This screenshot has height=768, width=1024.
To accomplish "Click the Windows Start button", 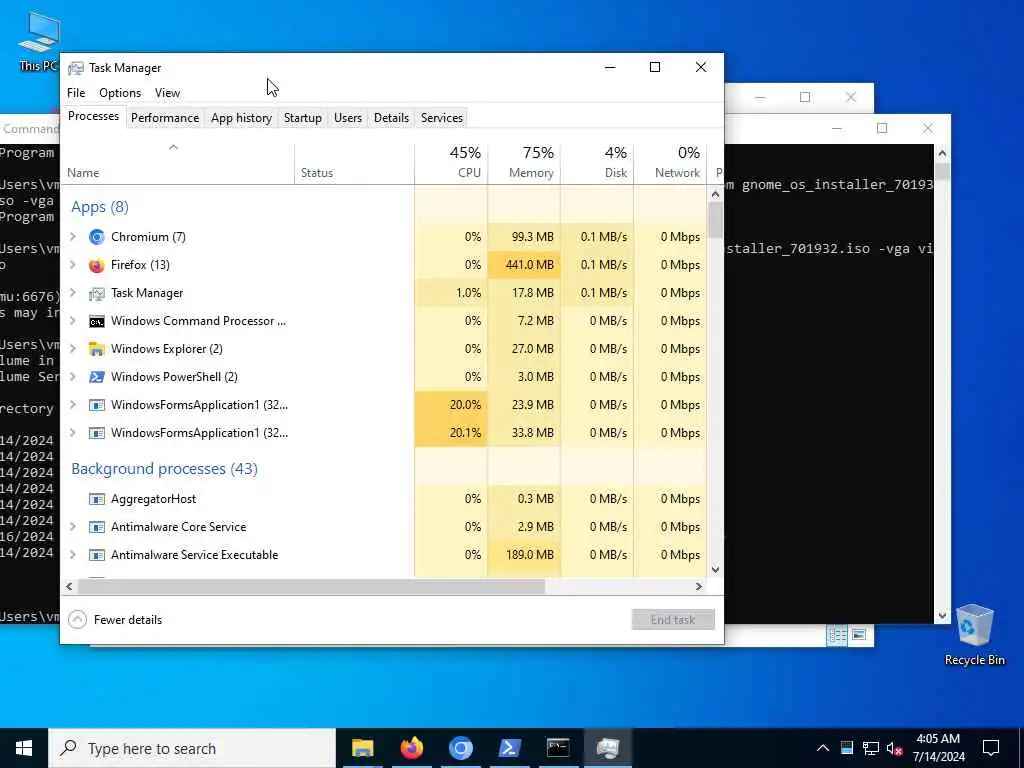I will (24, 748).
